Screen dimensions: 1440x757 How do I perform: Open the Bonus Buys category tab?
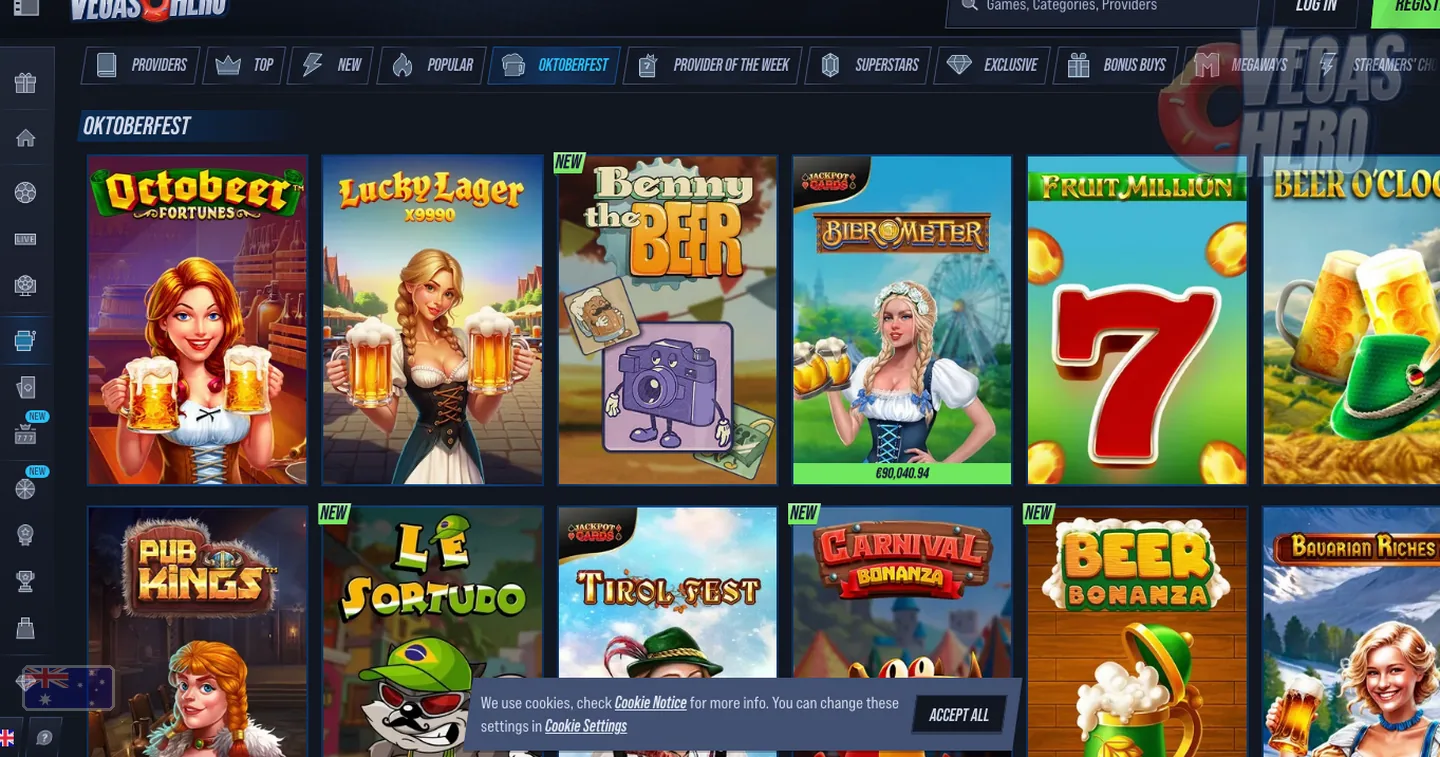tap(1116, 65)
